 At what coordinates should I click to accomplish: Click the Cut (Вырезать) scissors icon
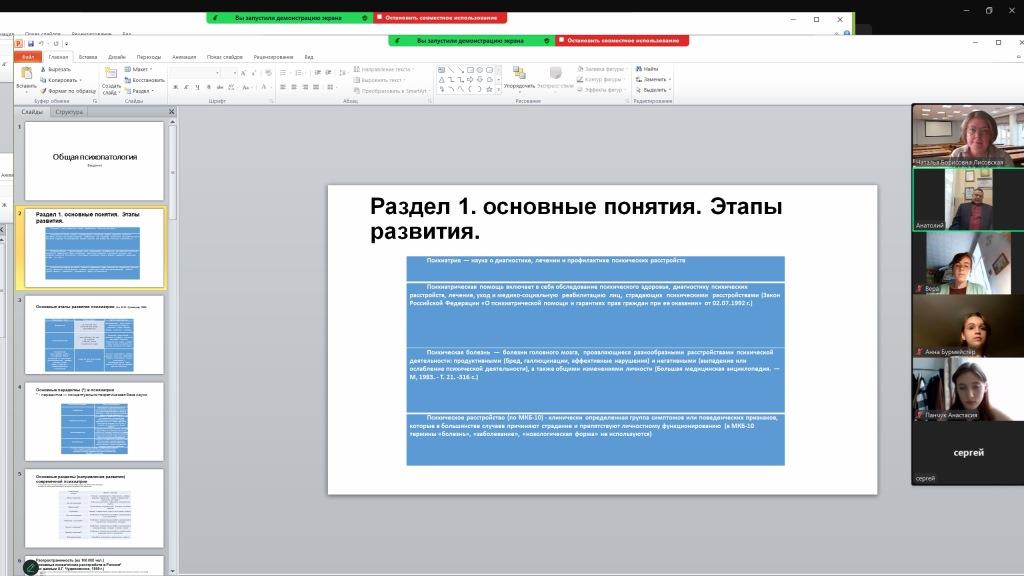tap(44, 69)
